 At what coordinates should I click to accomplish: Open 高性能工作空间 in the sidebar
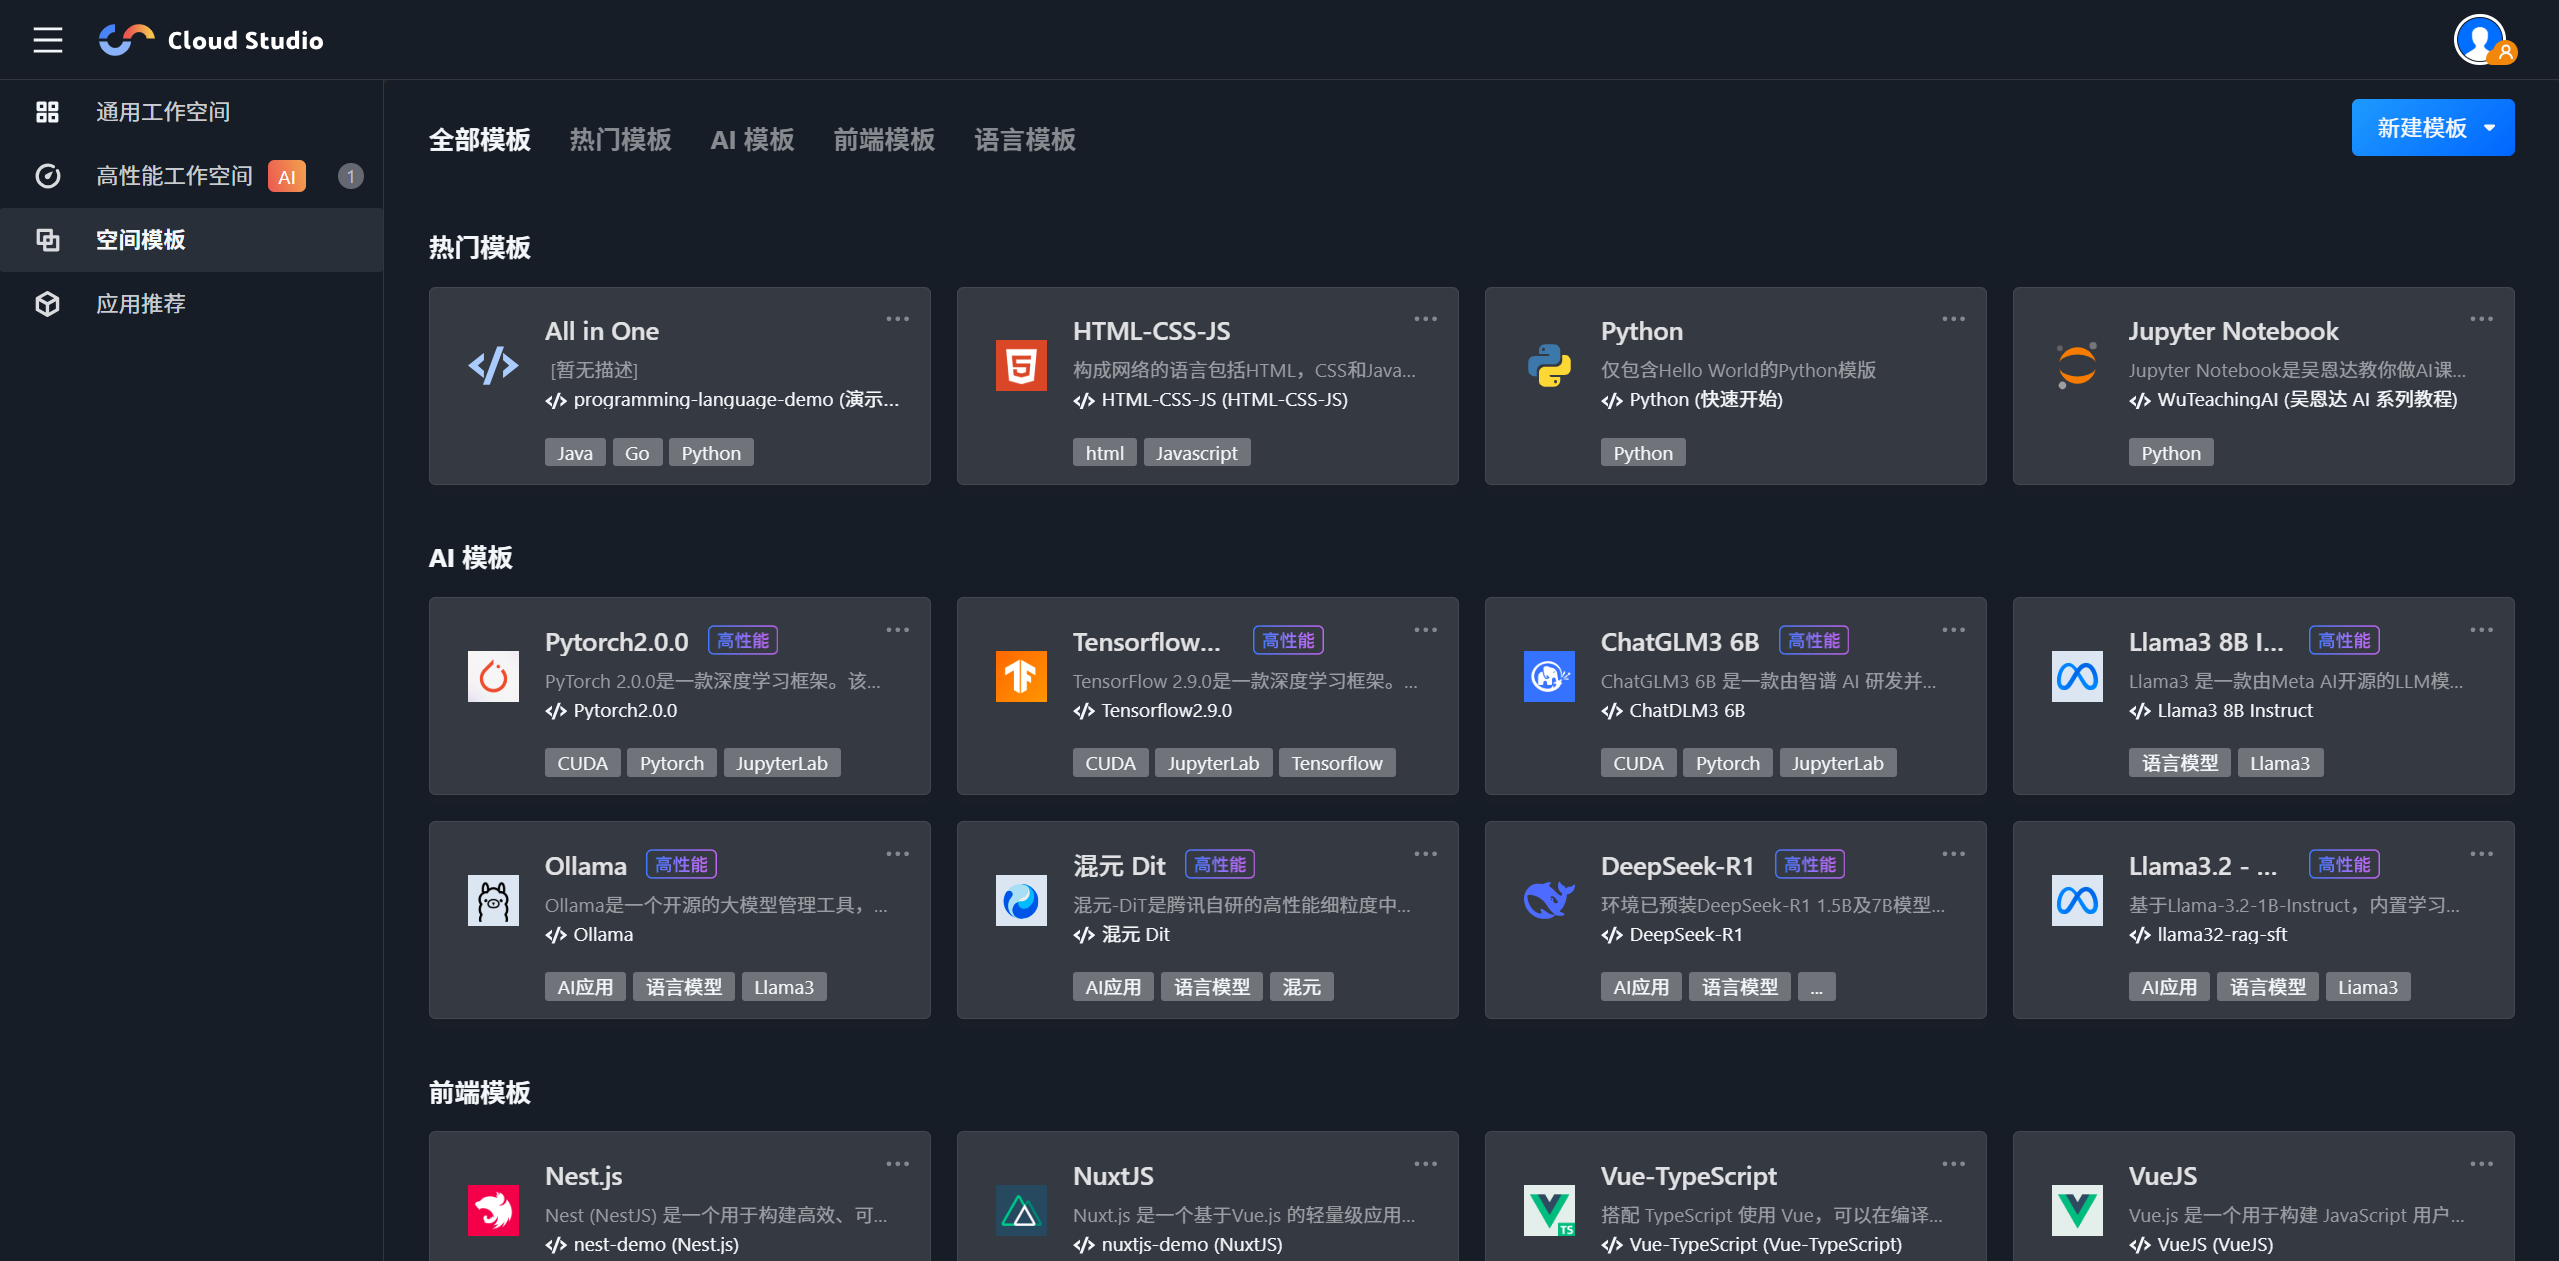[192, 176]
